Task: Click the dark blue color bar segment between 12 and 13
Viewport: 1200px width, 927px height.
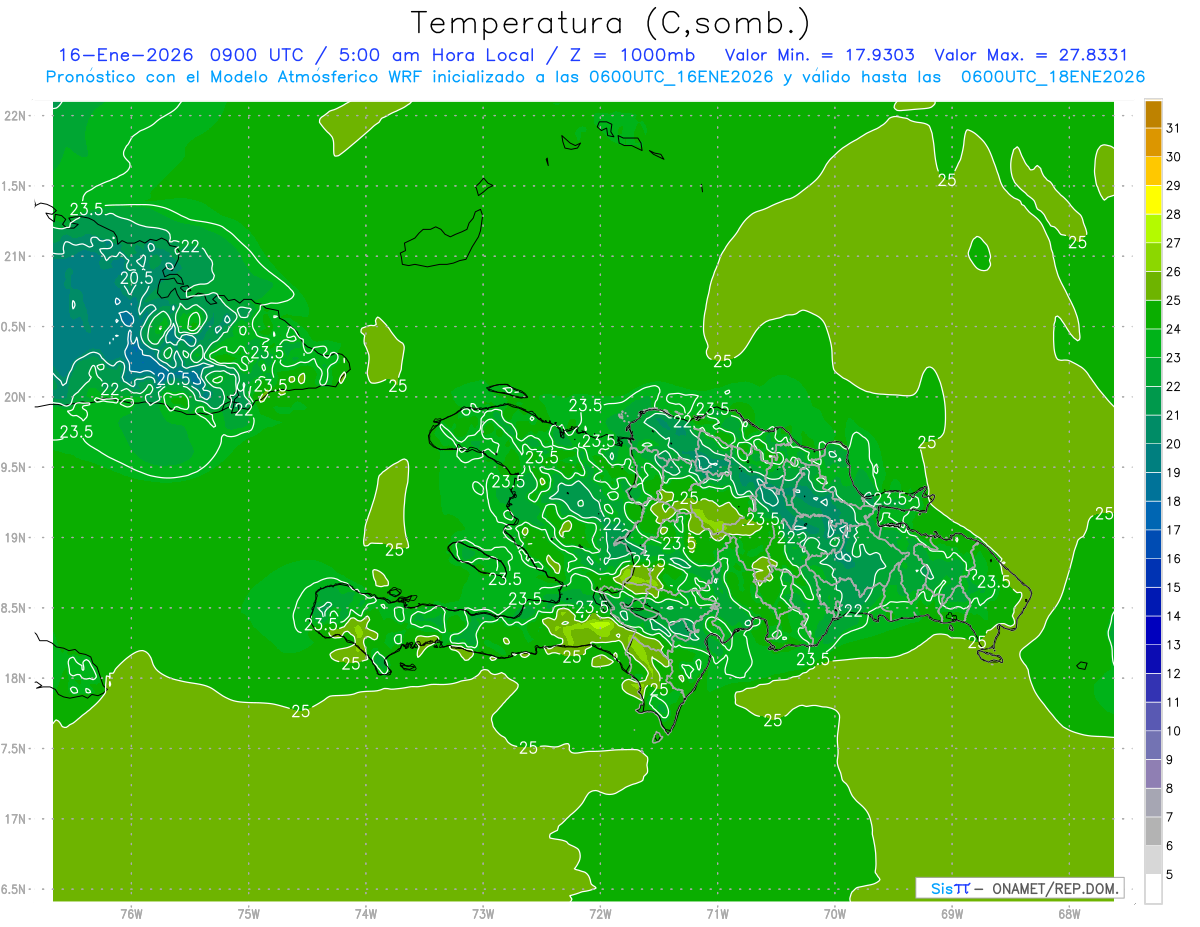Action: point(1153,659)
